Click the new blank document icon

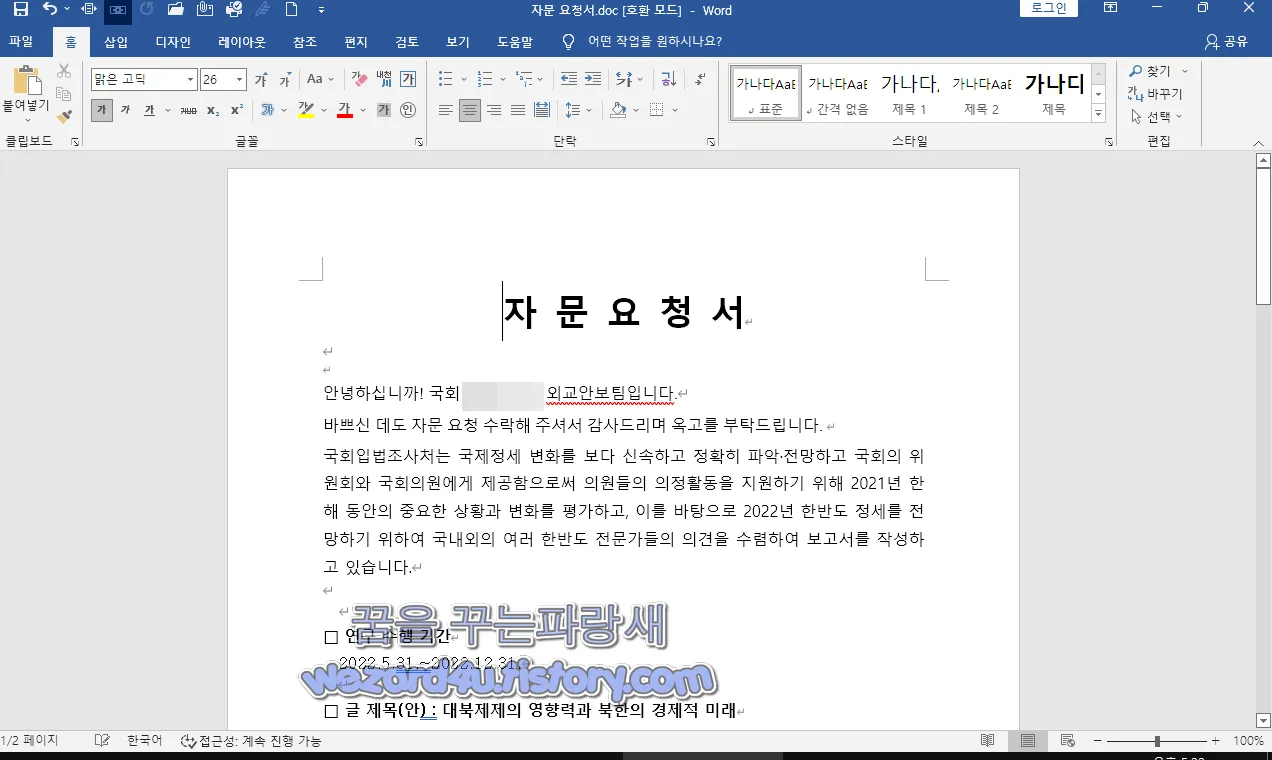click(292, 10)
